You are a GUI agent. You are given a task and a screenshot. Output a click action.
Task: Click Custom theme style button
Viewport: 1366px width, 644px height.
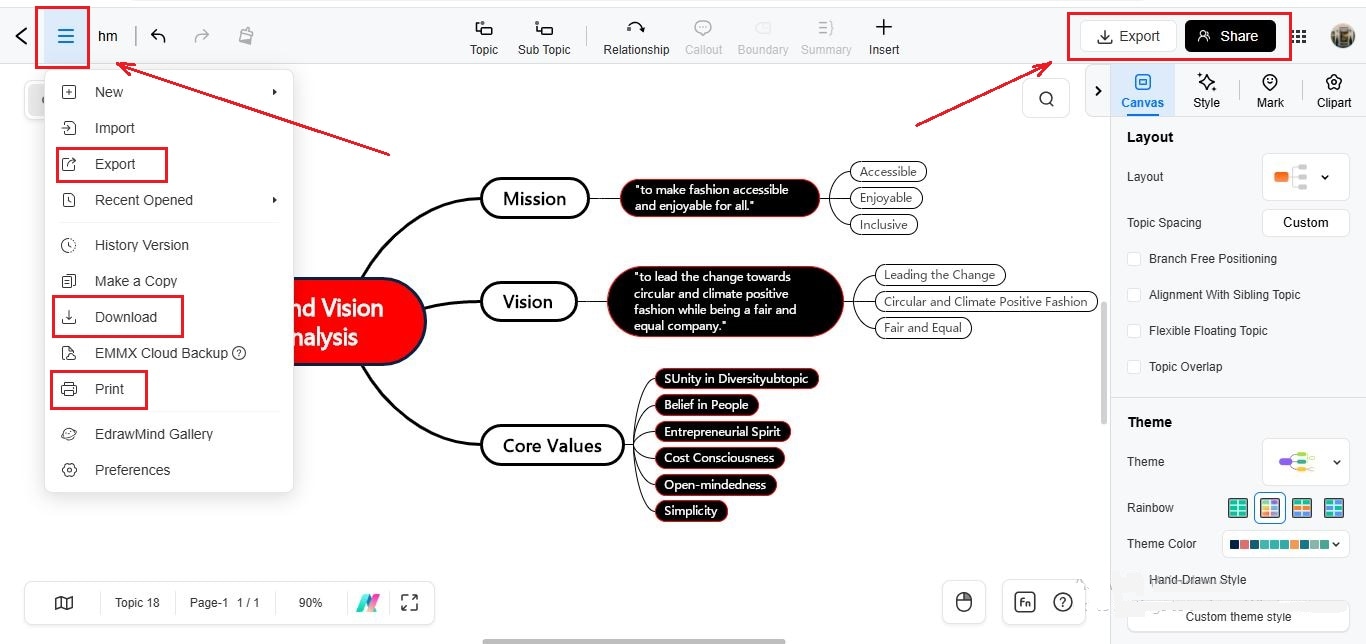pyautogui.click(x=1238, y=617)
